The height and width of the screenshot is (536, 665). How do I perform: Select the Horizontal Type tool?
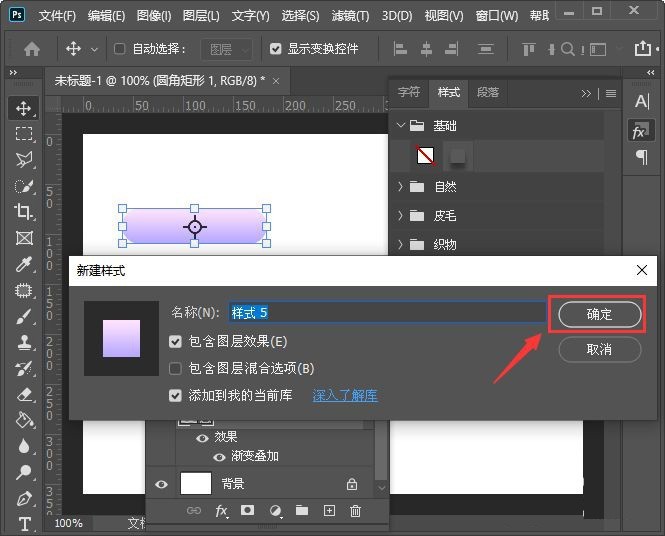coord(25,524)
